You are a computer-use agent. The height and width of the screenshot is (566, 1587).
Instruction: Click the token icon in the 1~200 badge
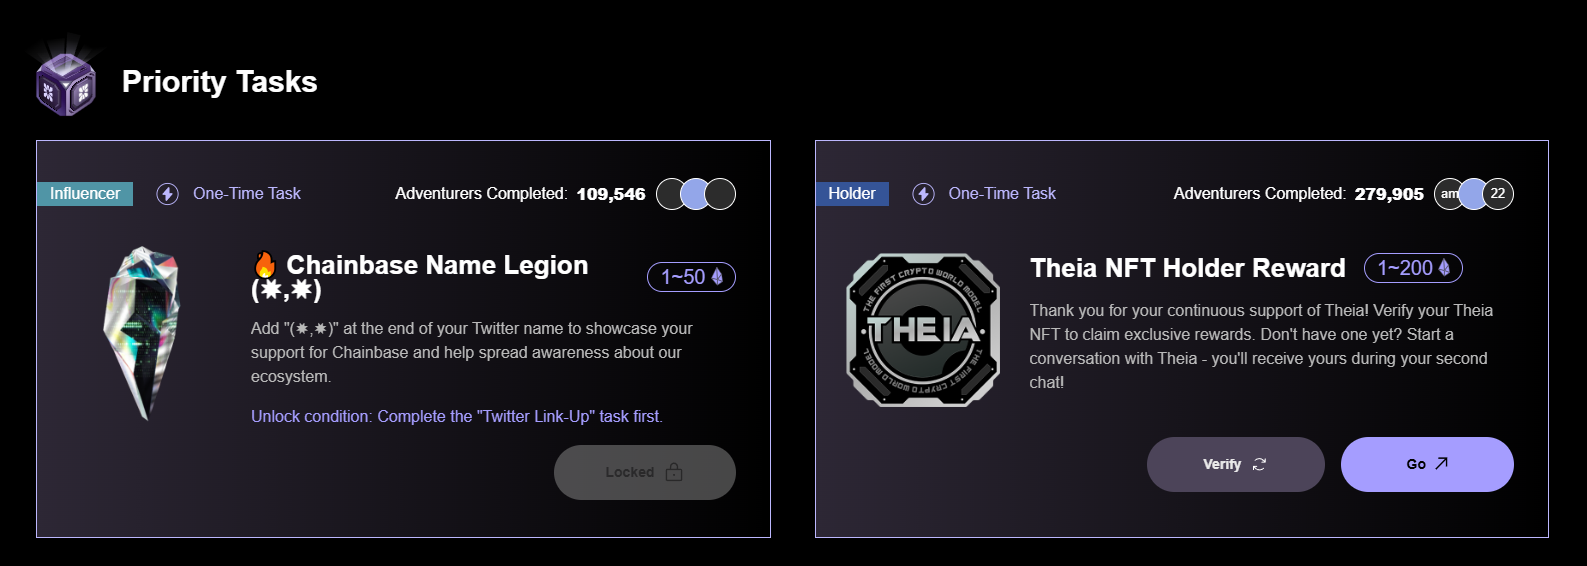pyautogui.click(x=1444, y=268)
